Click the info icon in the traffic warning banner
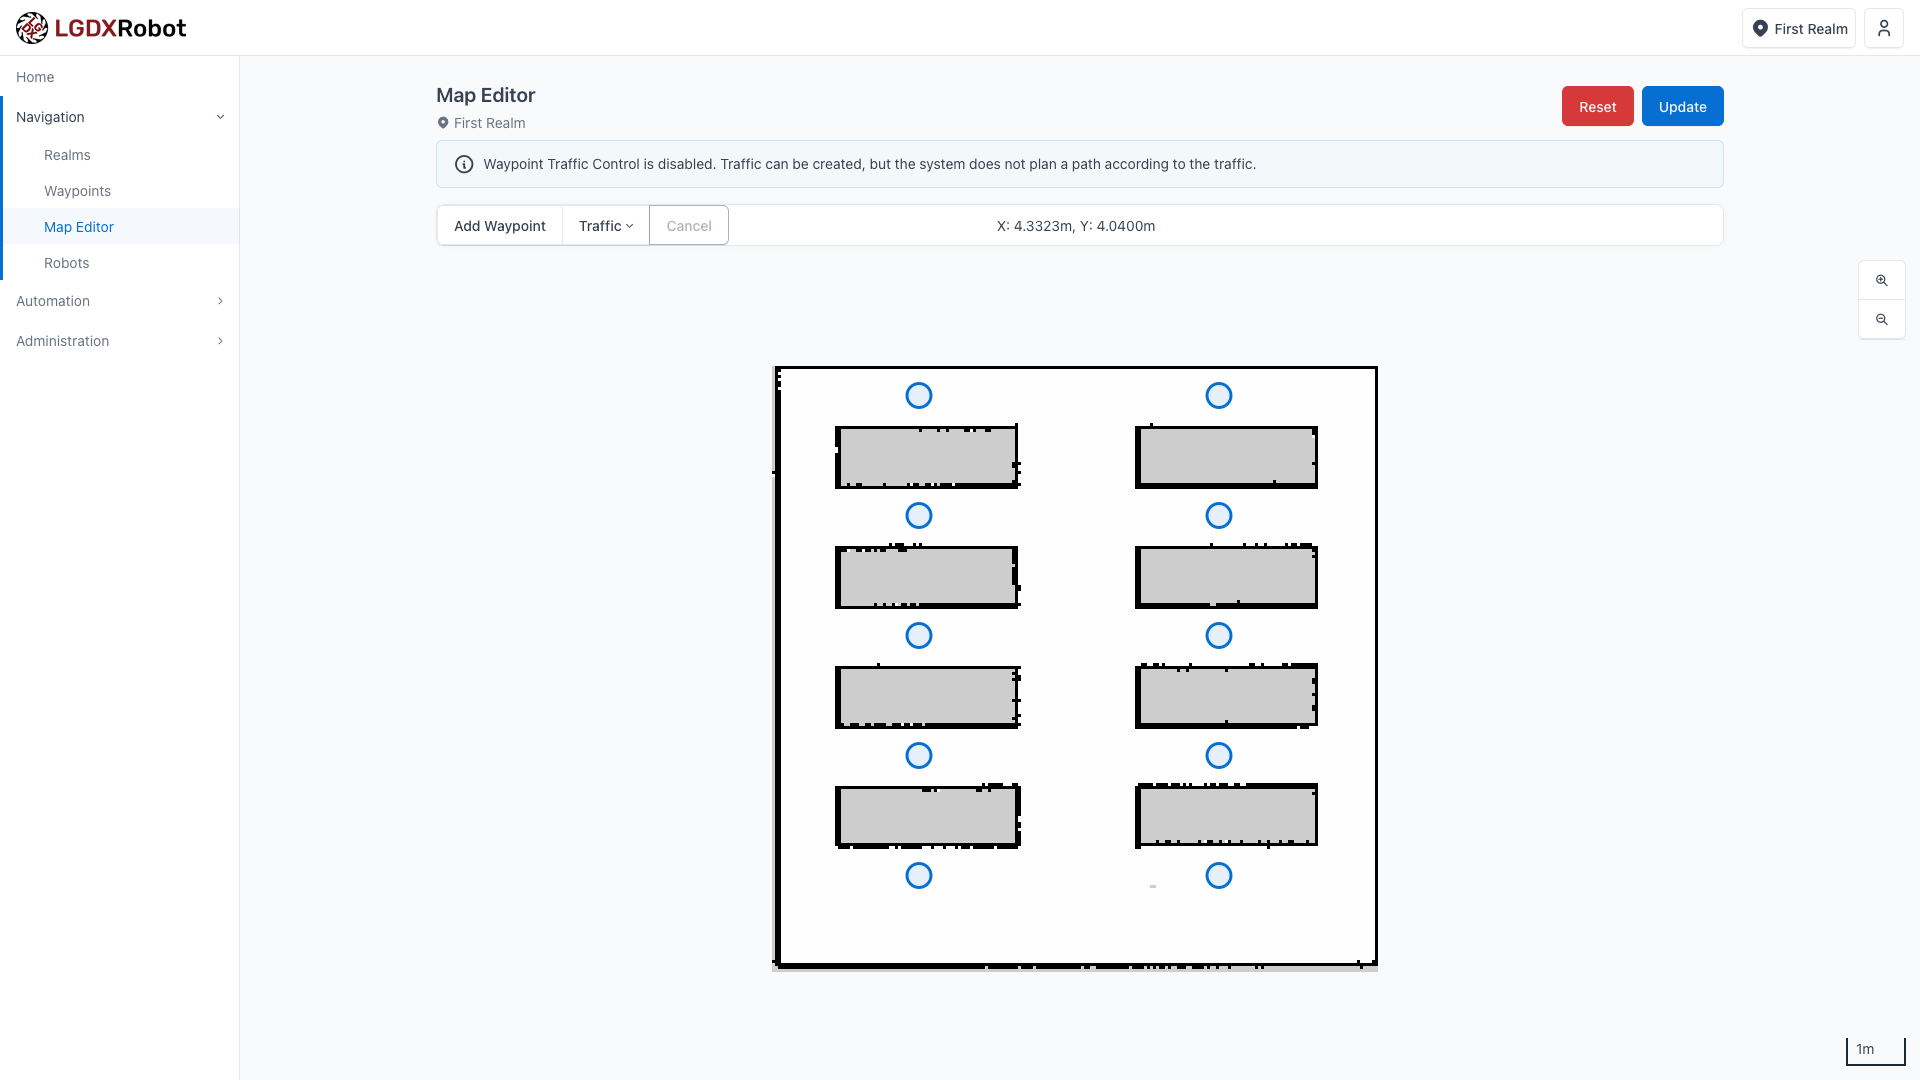The width and height of the screenshot is (1920, 1080). coord(464,164)
